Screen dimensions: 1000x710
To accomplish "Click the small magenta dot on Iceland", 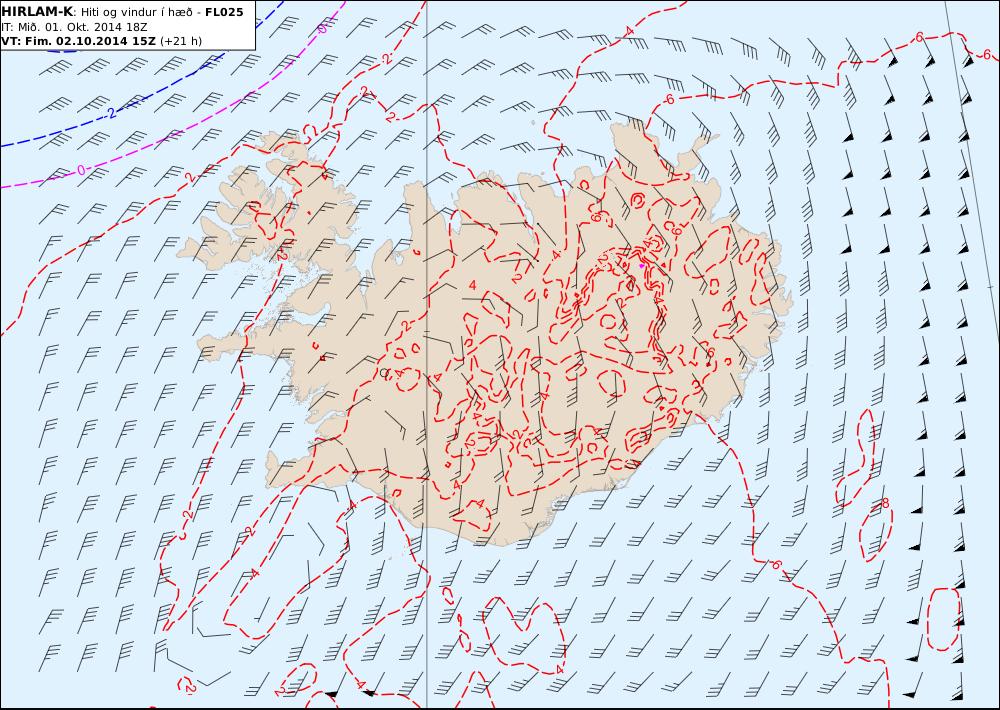I will click(x=642, y=266).
